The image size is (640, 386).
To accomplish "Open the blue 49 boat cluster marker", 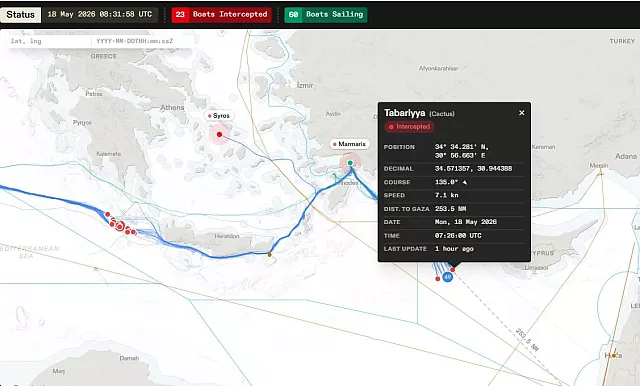I will [x=447, y=277].
